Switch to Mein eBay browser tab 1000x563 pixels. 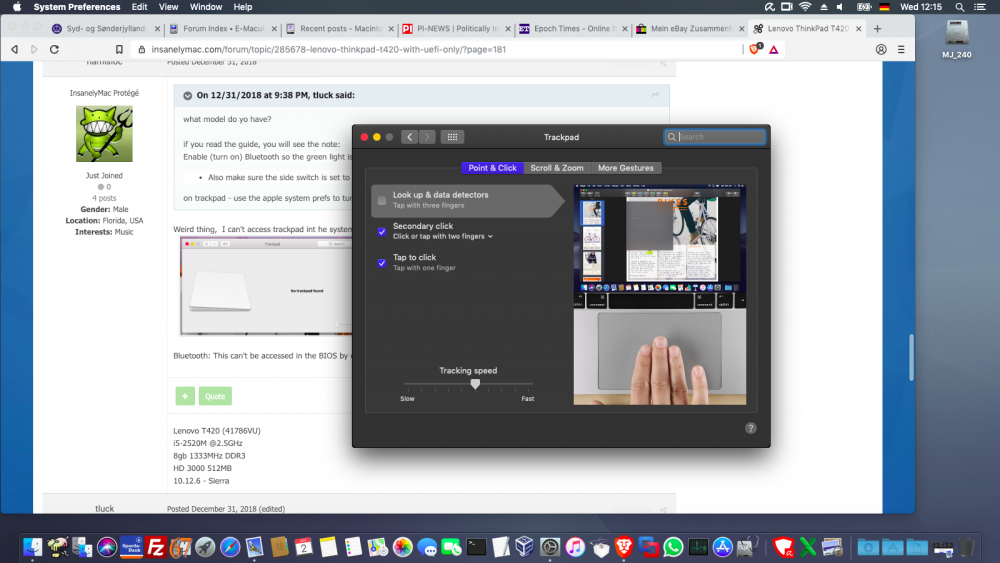point(690,29)
